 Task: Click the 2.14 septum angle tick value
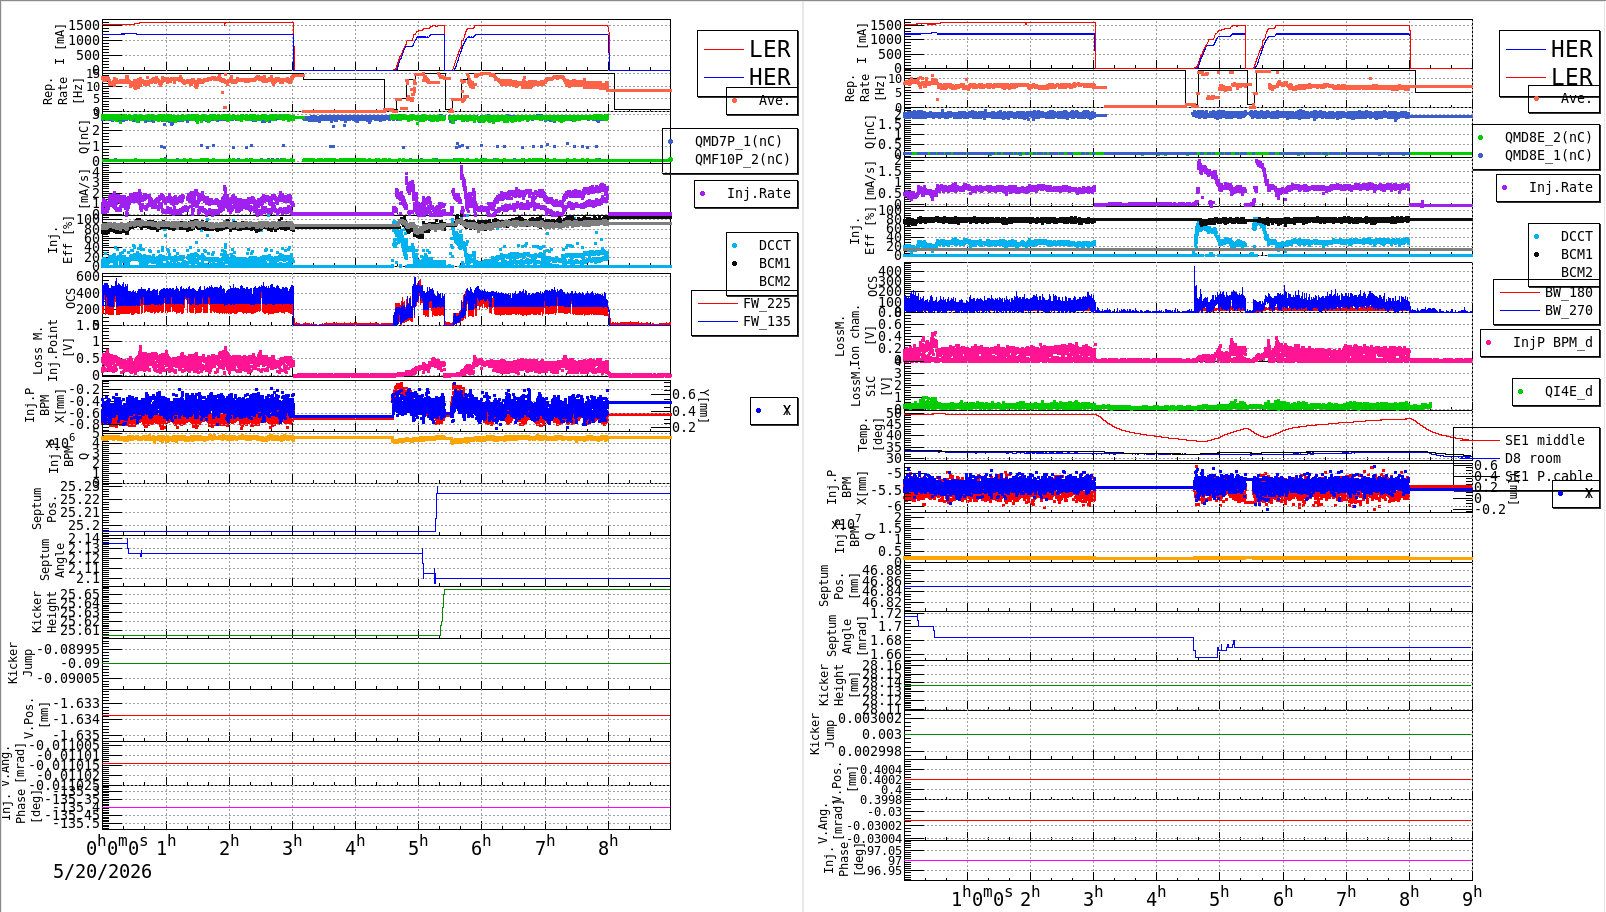84,539
